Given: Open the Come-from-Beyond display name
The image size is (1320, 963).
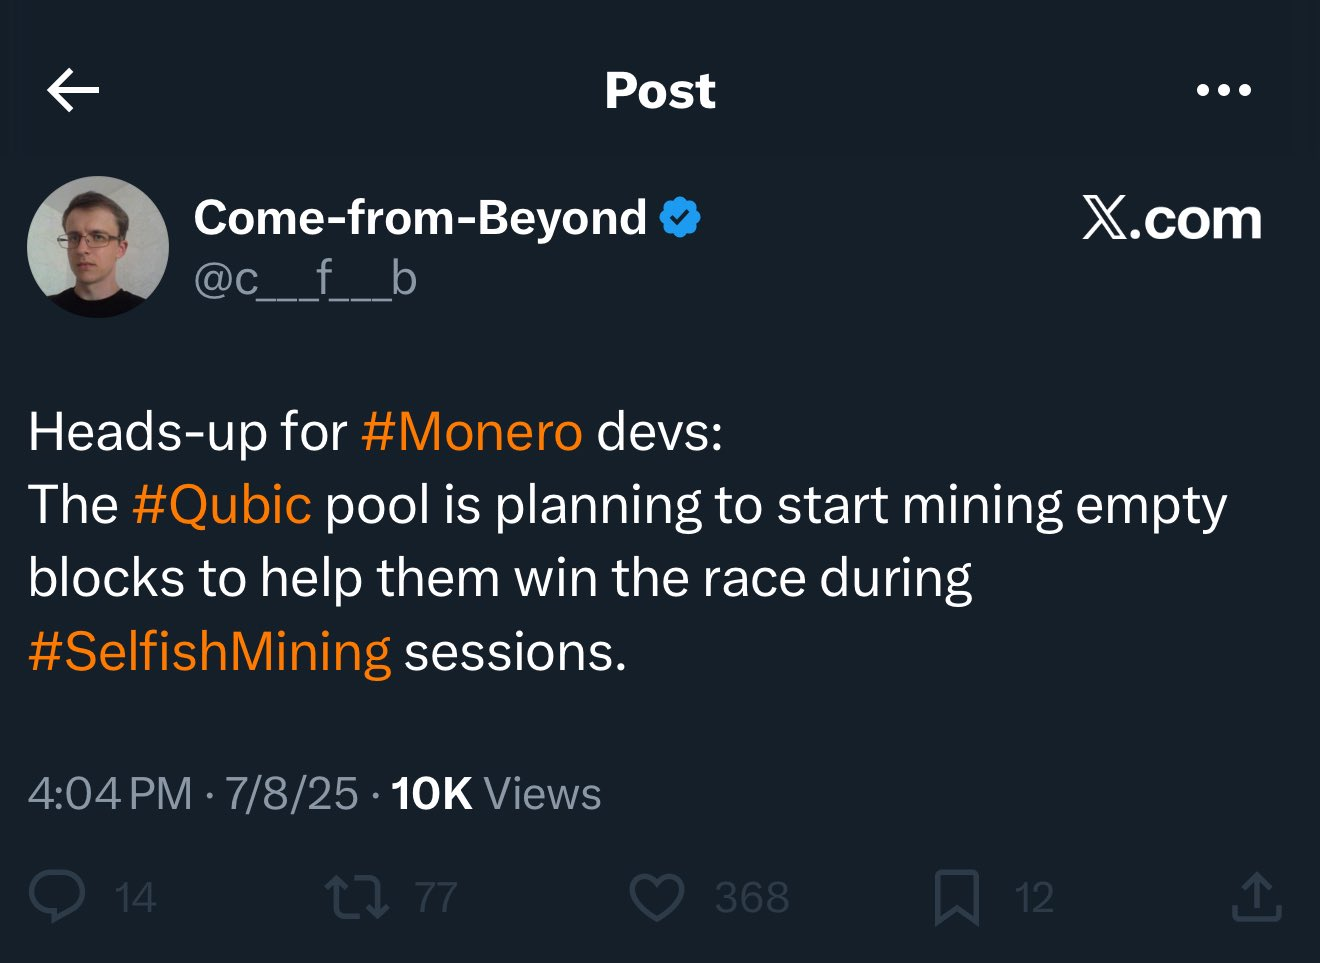Looking at the screenshot, I should point(420,217).
